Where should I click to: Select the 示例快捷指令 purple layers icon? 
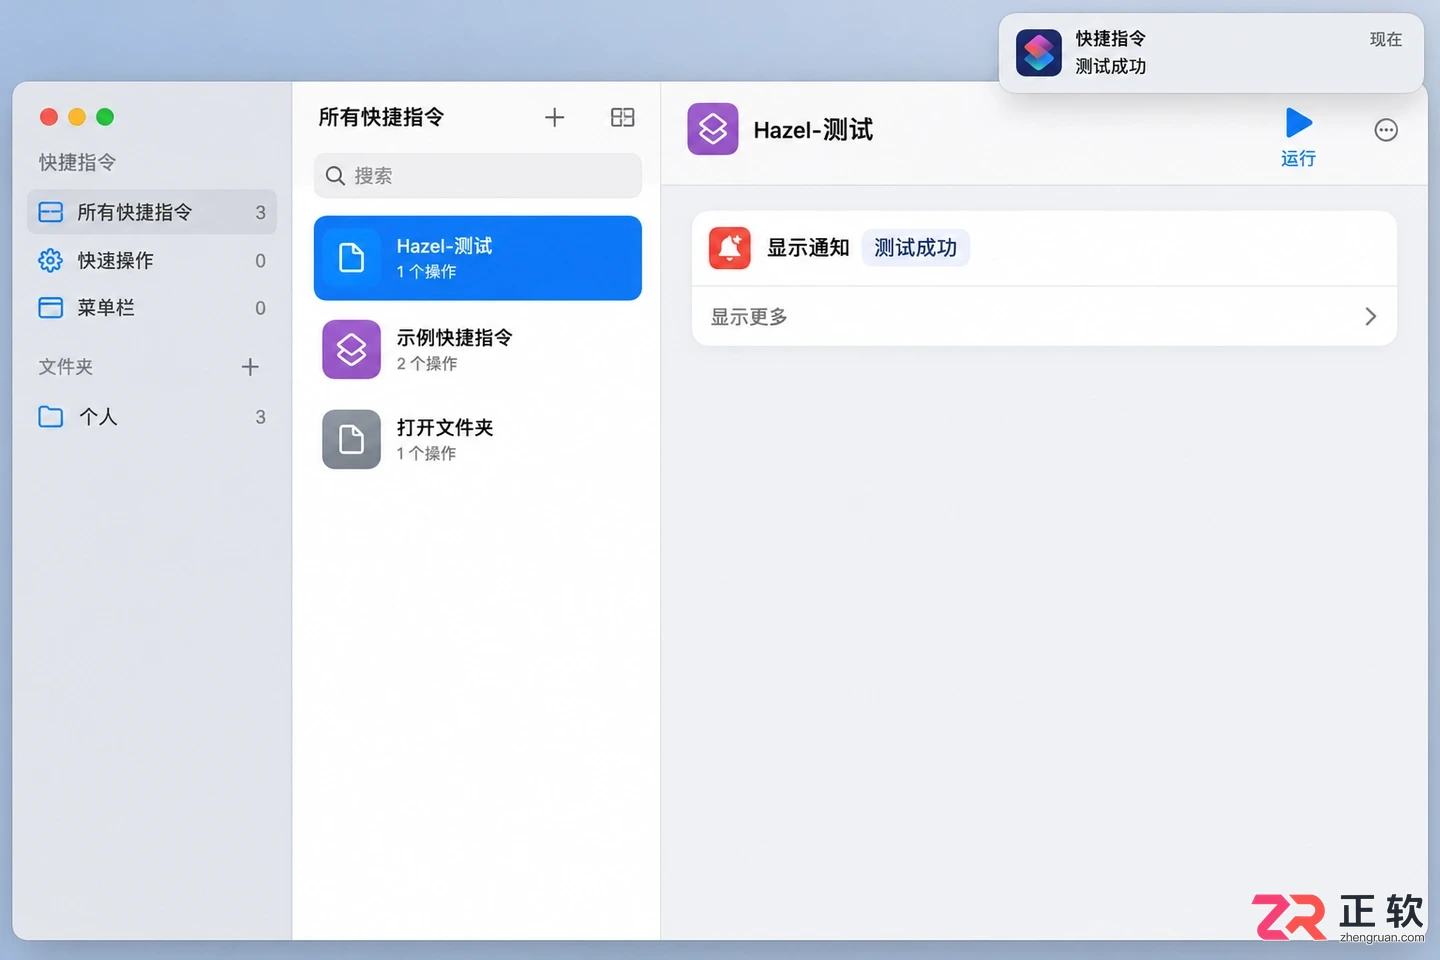tap(351, 349)
